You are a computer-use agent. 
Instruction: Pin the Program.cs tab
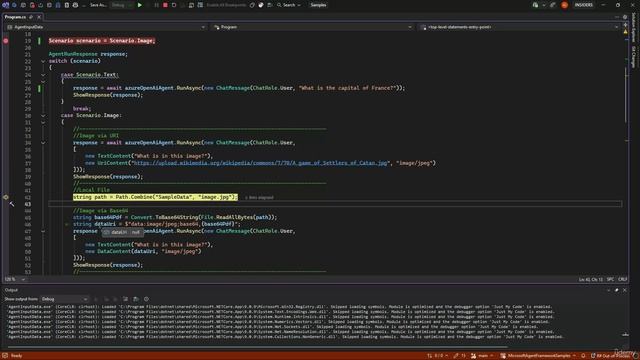31,17
